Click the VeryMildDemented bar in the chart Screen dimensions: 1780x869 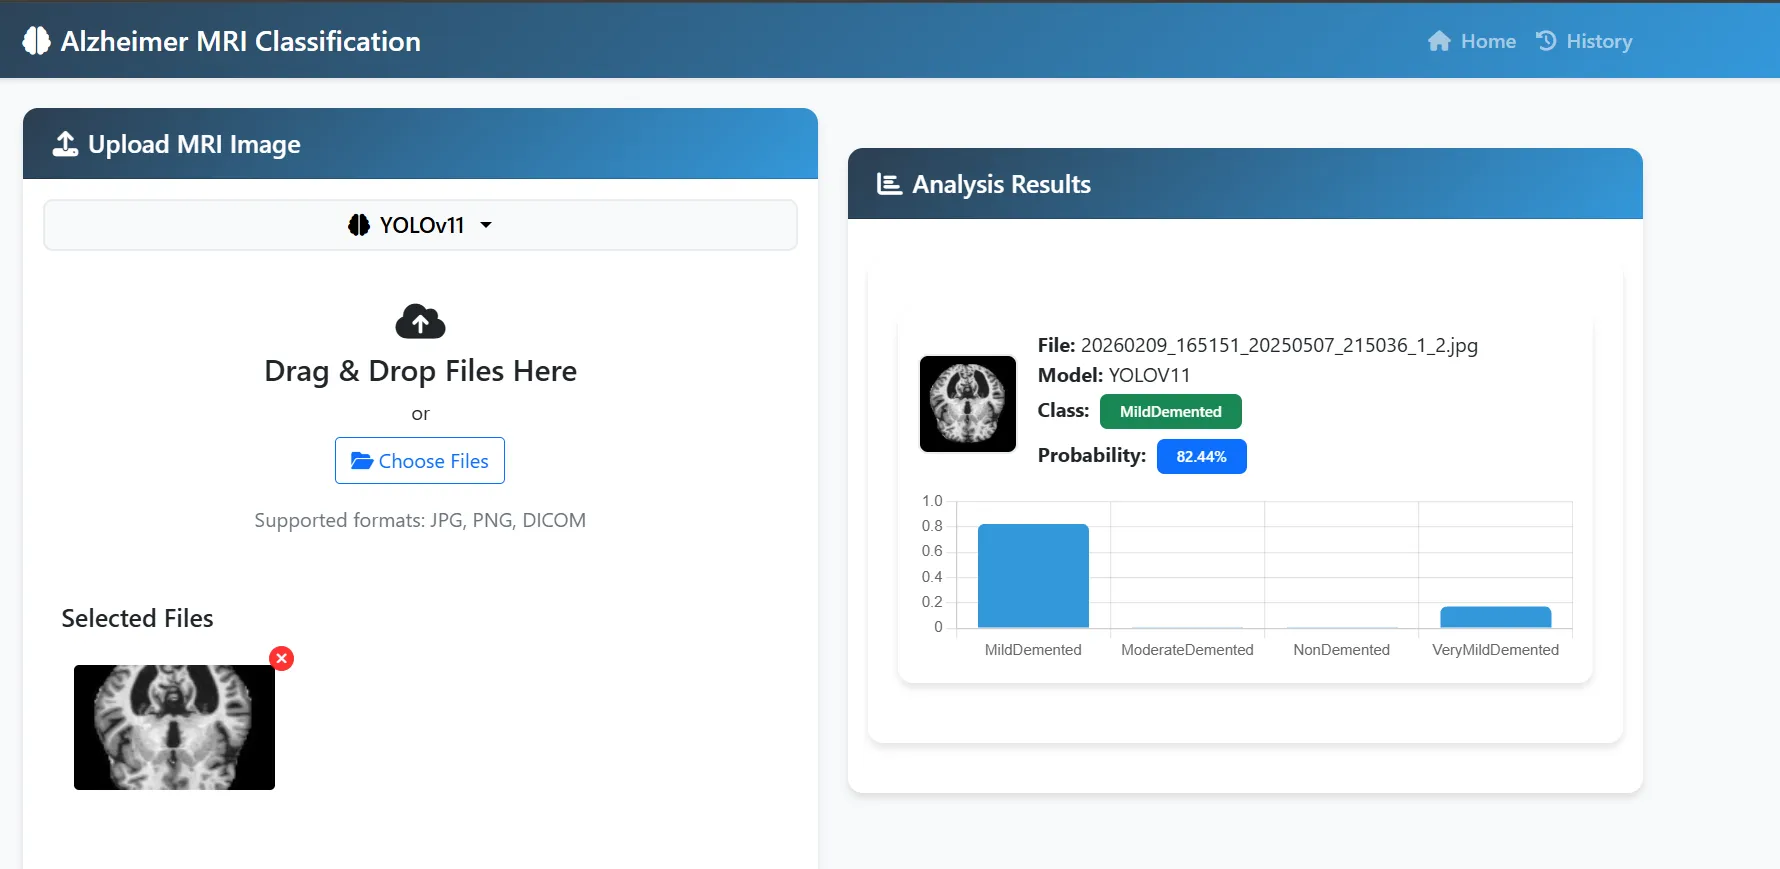point(1495,617)
